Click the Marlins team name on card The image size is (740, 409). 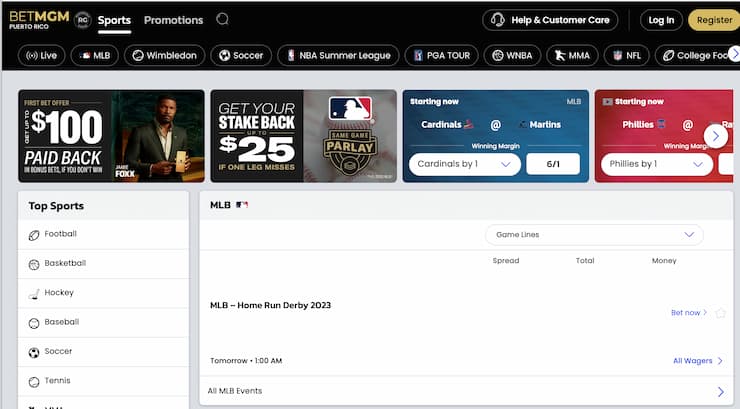[545, 125]
